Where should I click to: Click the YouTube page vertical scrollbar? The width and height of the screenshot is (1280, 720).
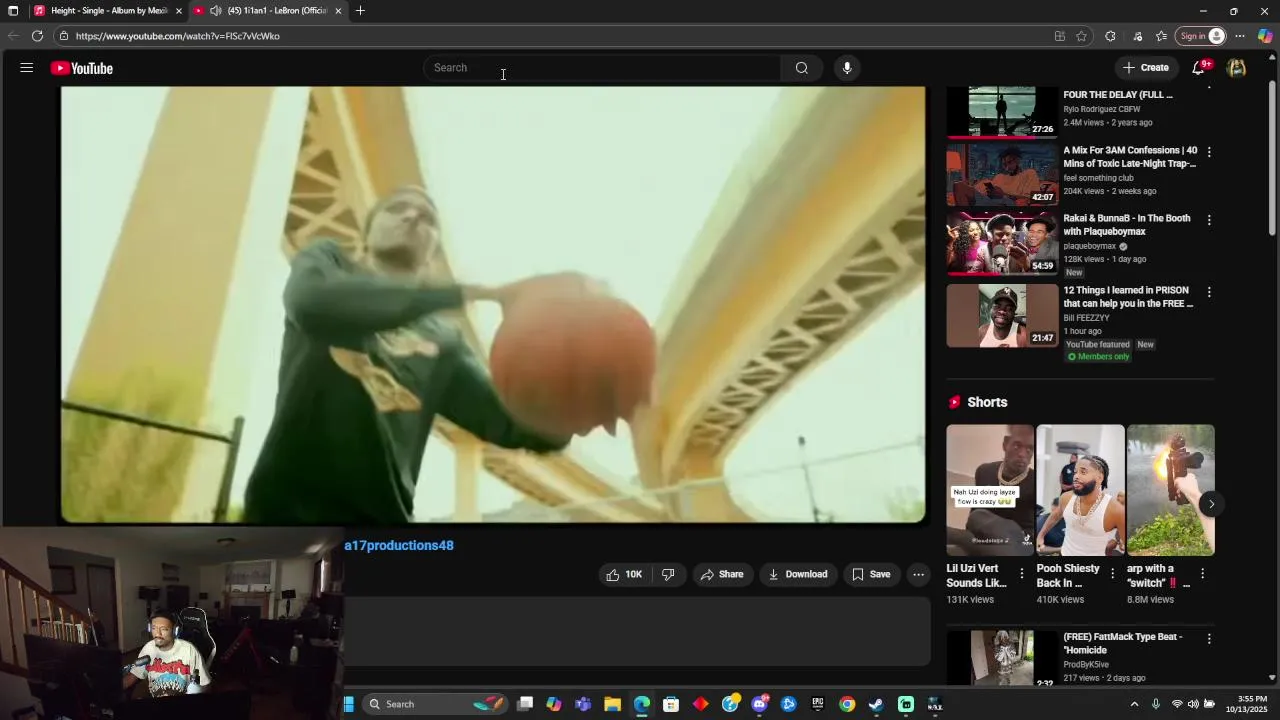(1272, 160)
